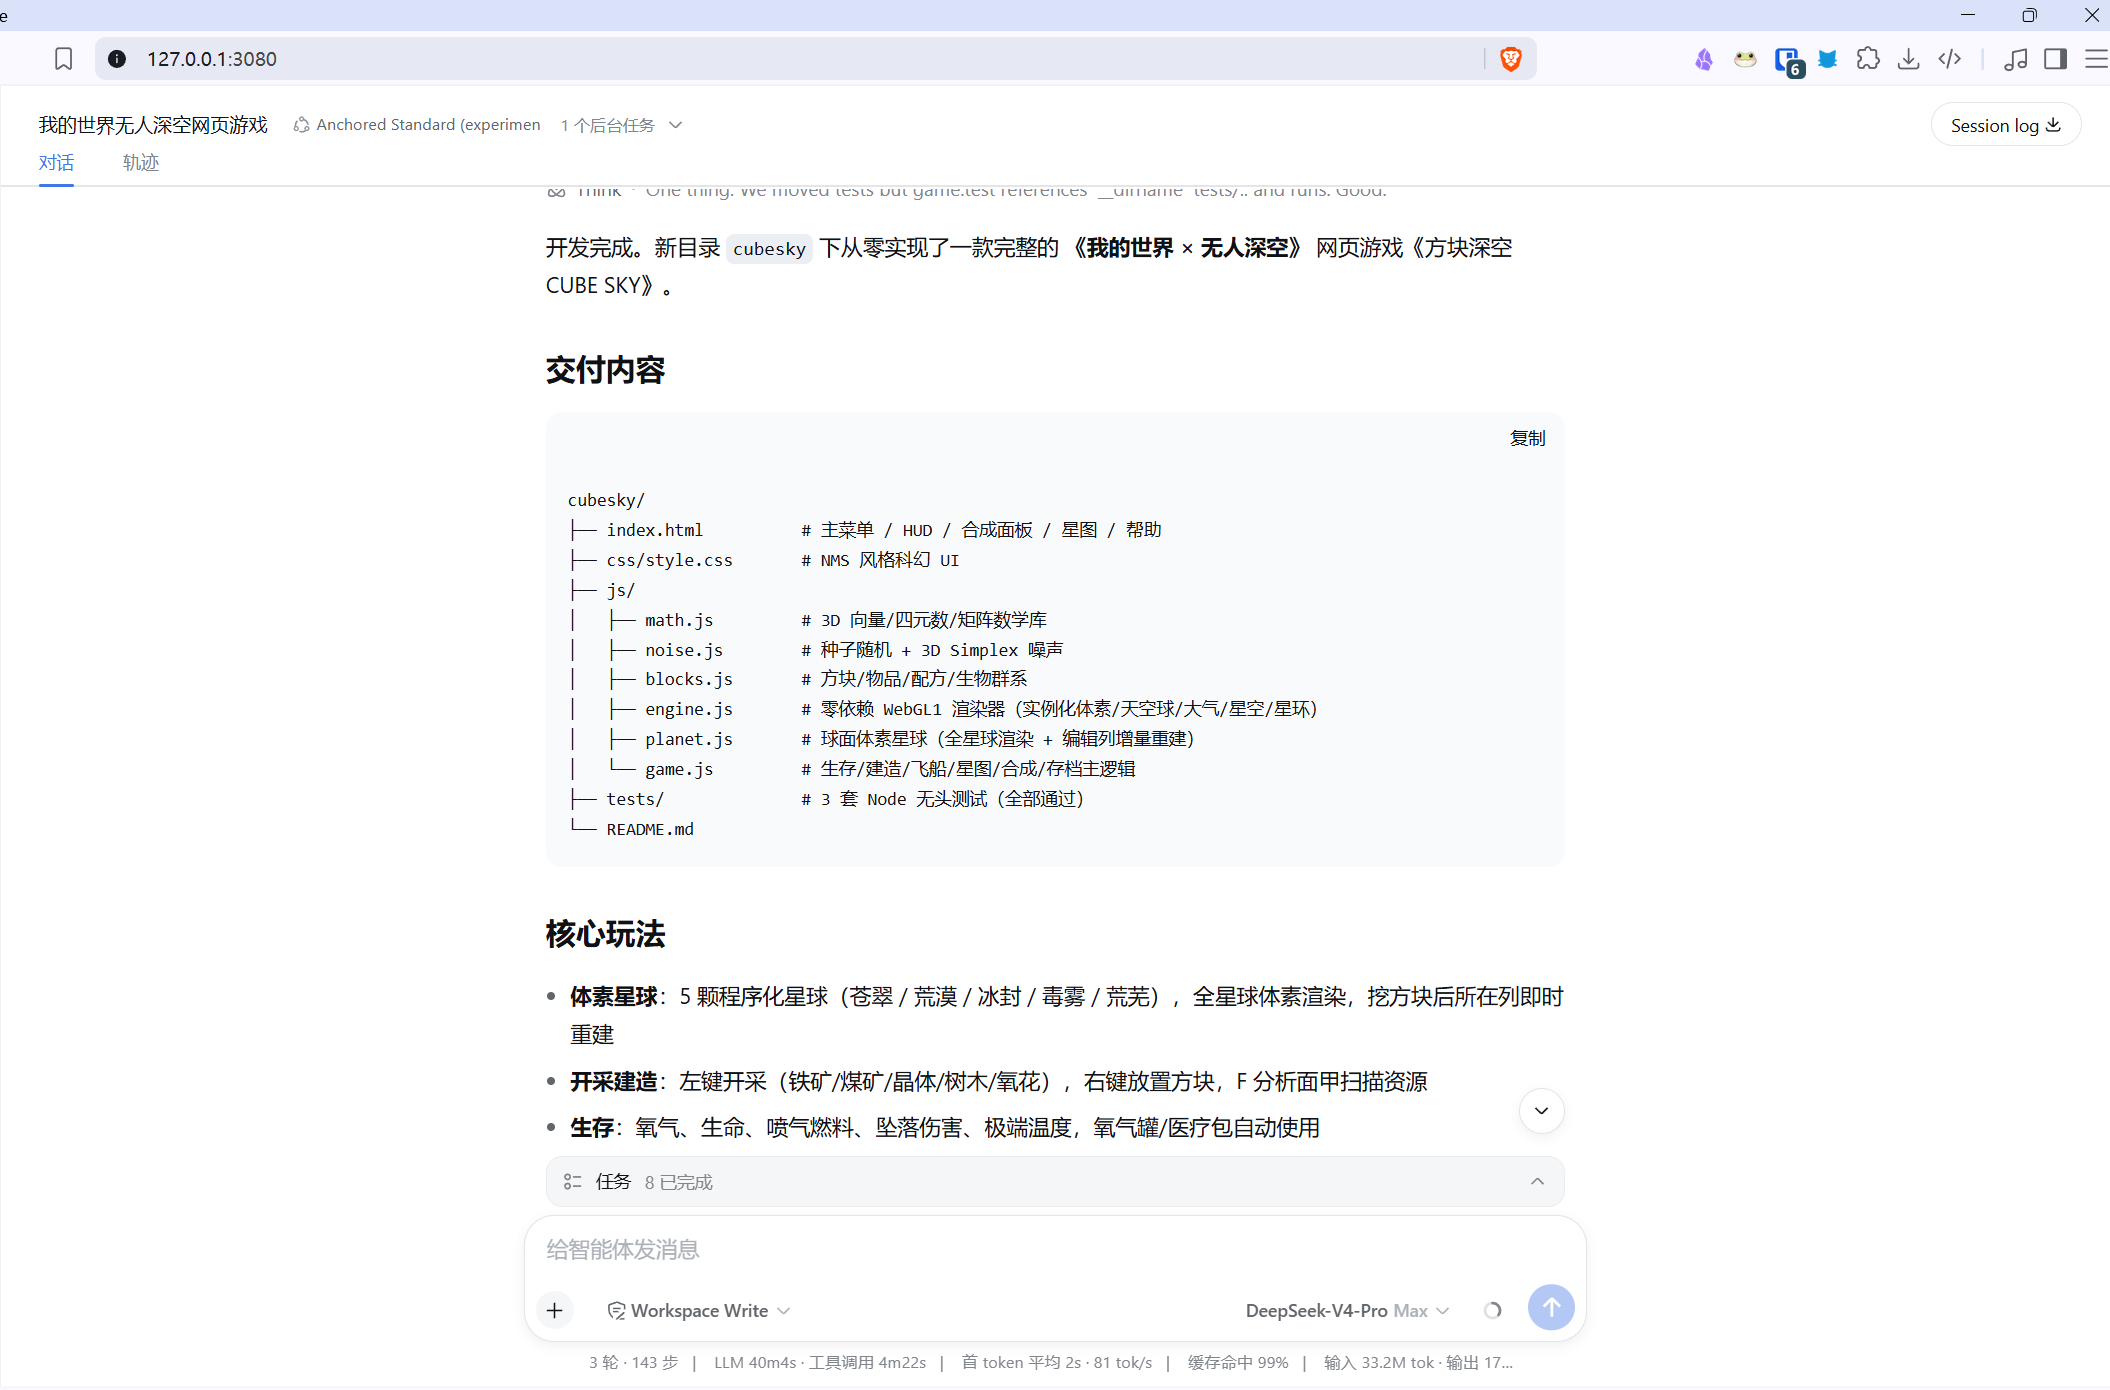The height and width of the screenshot is (1390, 2110).
Task: Click 'planet.js' in the file tree
Action: [x=689, y=739]
